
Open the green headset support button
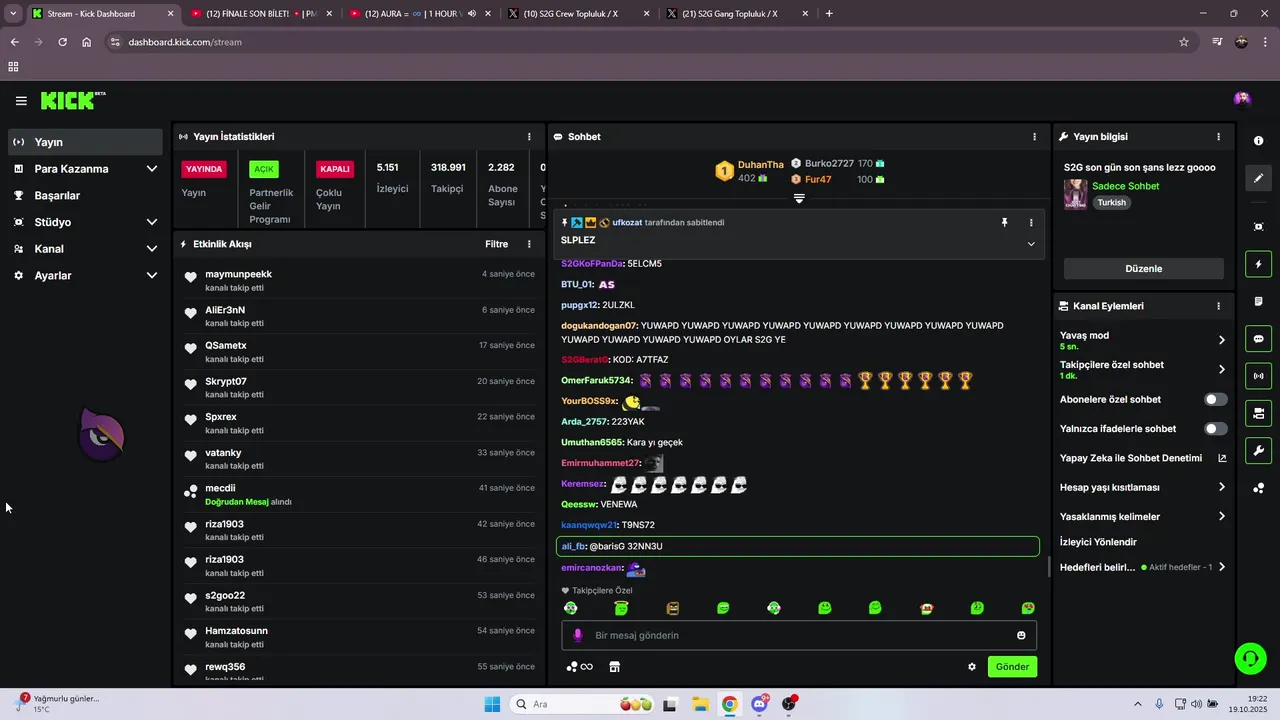pyautogui.click(x=1250, y=658)
